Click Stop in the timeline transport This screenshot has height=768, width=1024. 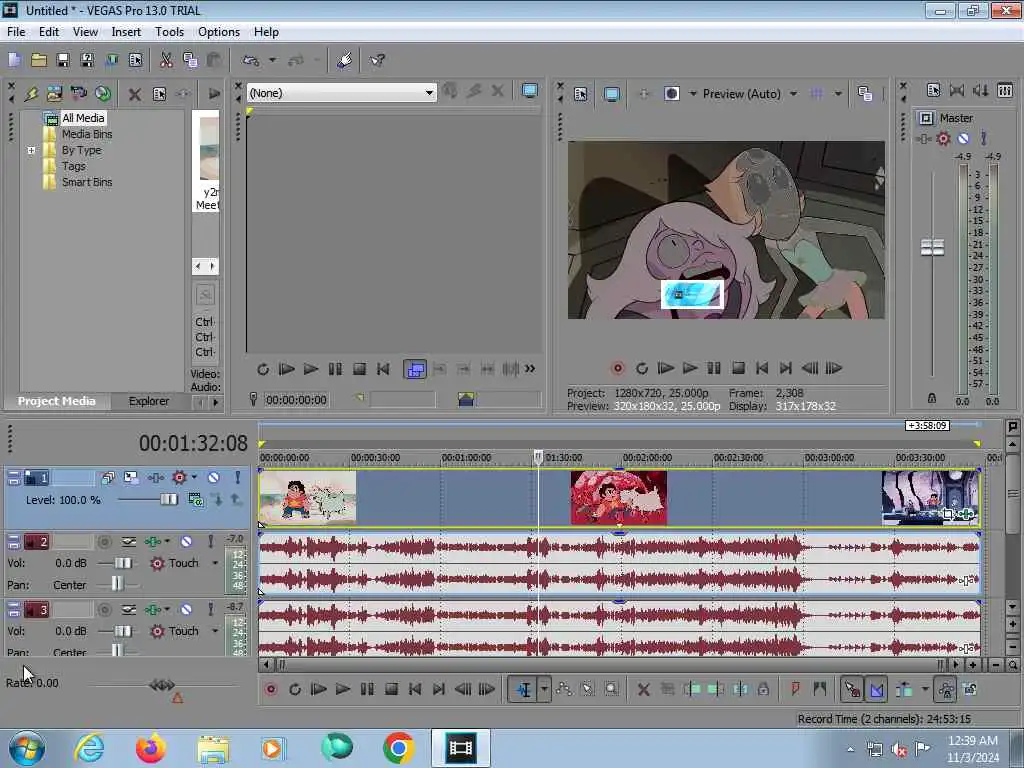[391, 689]
